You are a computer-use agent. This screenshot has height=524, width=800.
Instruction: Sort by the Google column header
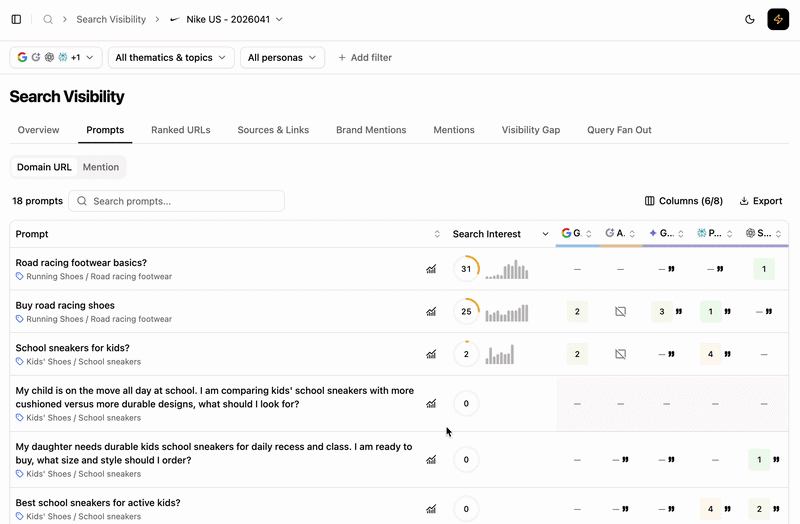click(x=577, y=233)
